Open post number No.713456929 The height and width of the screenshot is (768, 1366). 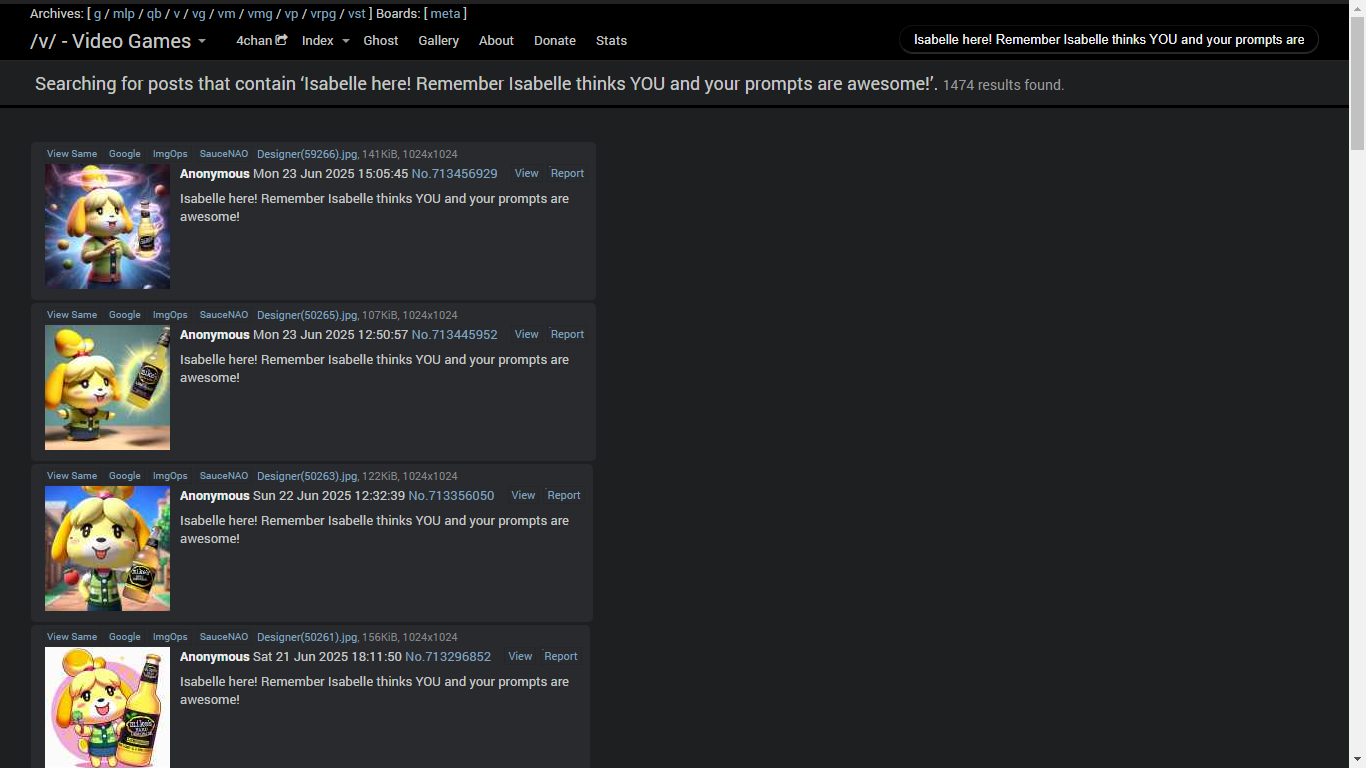454,174
